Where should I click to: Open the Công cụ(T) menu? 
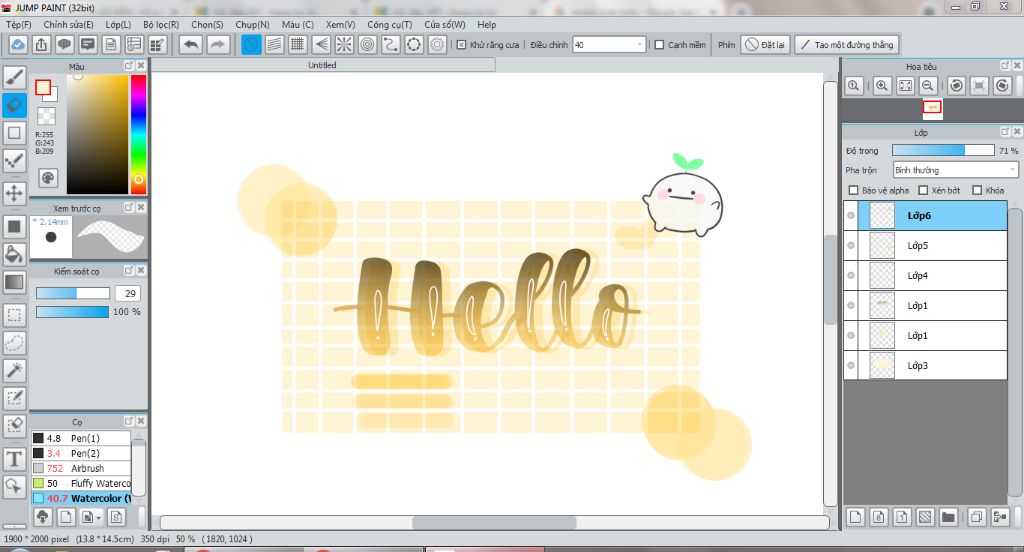(389, 24)
